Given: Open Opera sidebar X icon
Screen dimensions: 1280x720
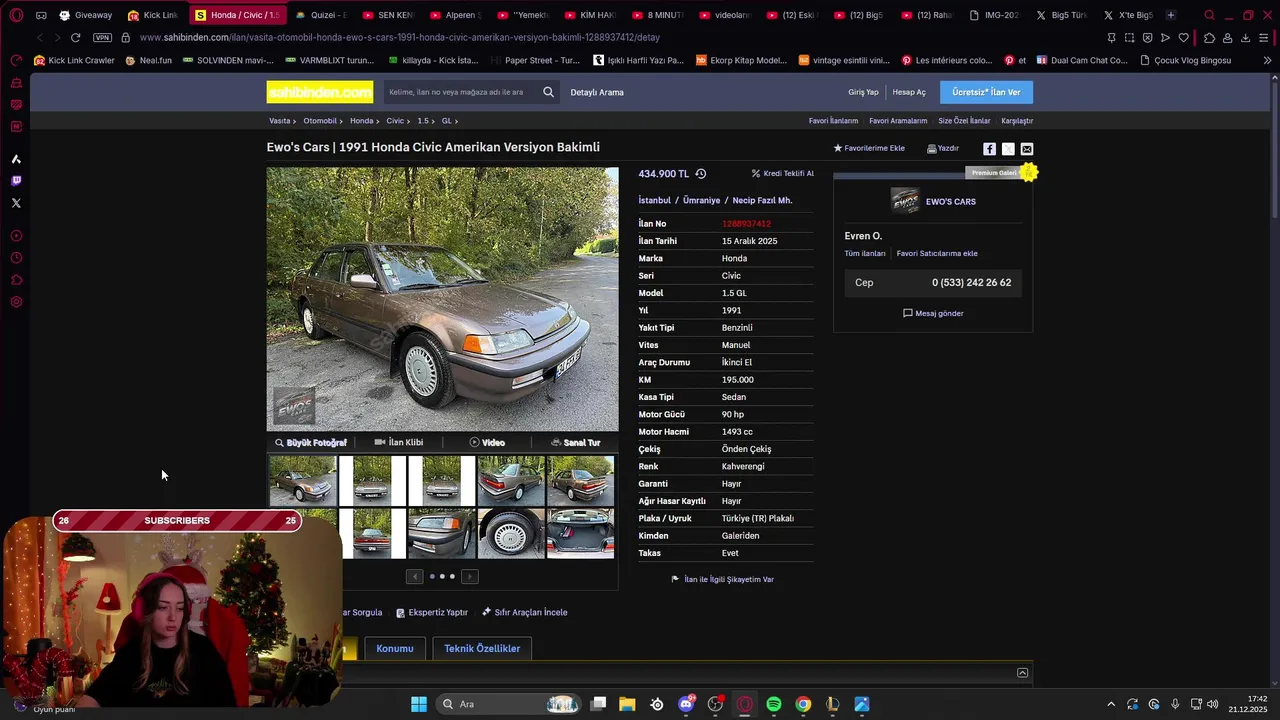Looking at the screenshot, I should [16, 203].
